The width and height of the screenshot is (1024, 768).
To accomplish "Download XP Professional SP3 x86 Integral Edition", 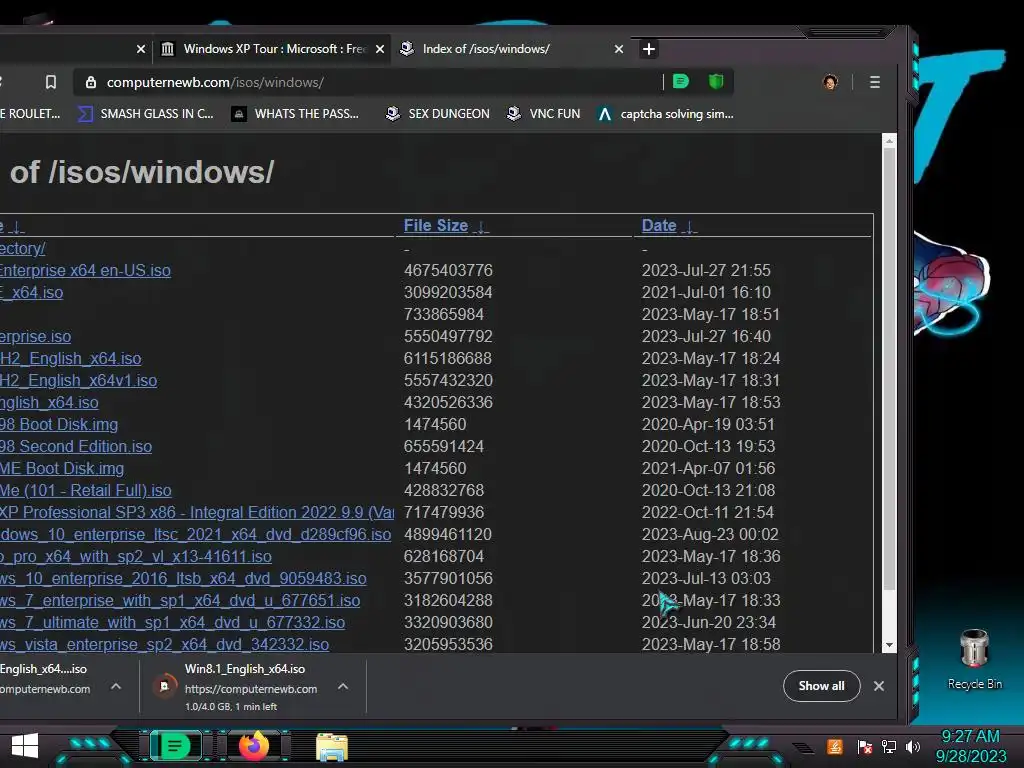I will pyautogui.click(x=197, y=513).
